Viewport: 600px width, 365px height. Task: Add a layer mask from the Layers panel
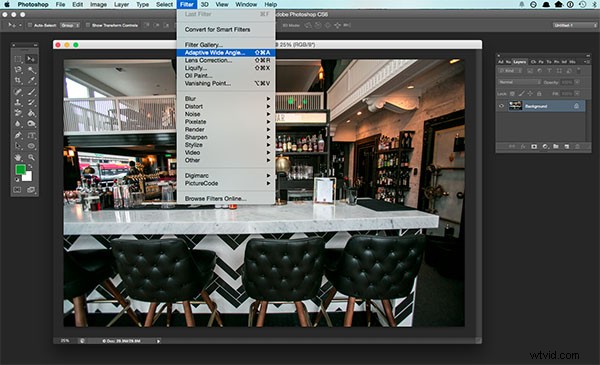coord(534,147)
